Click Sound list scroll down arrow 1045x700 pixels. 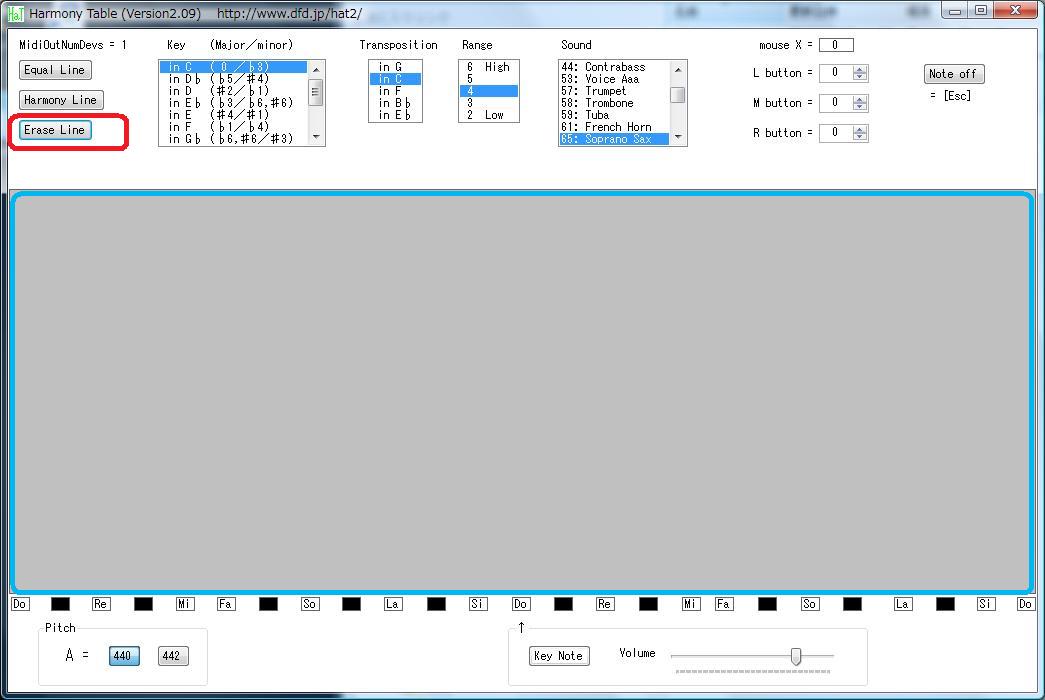(678, 137)
